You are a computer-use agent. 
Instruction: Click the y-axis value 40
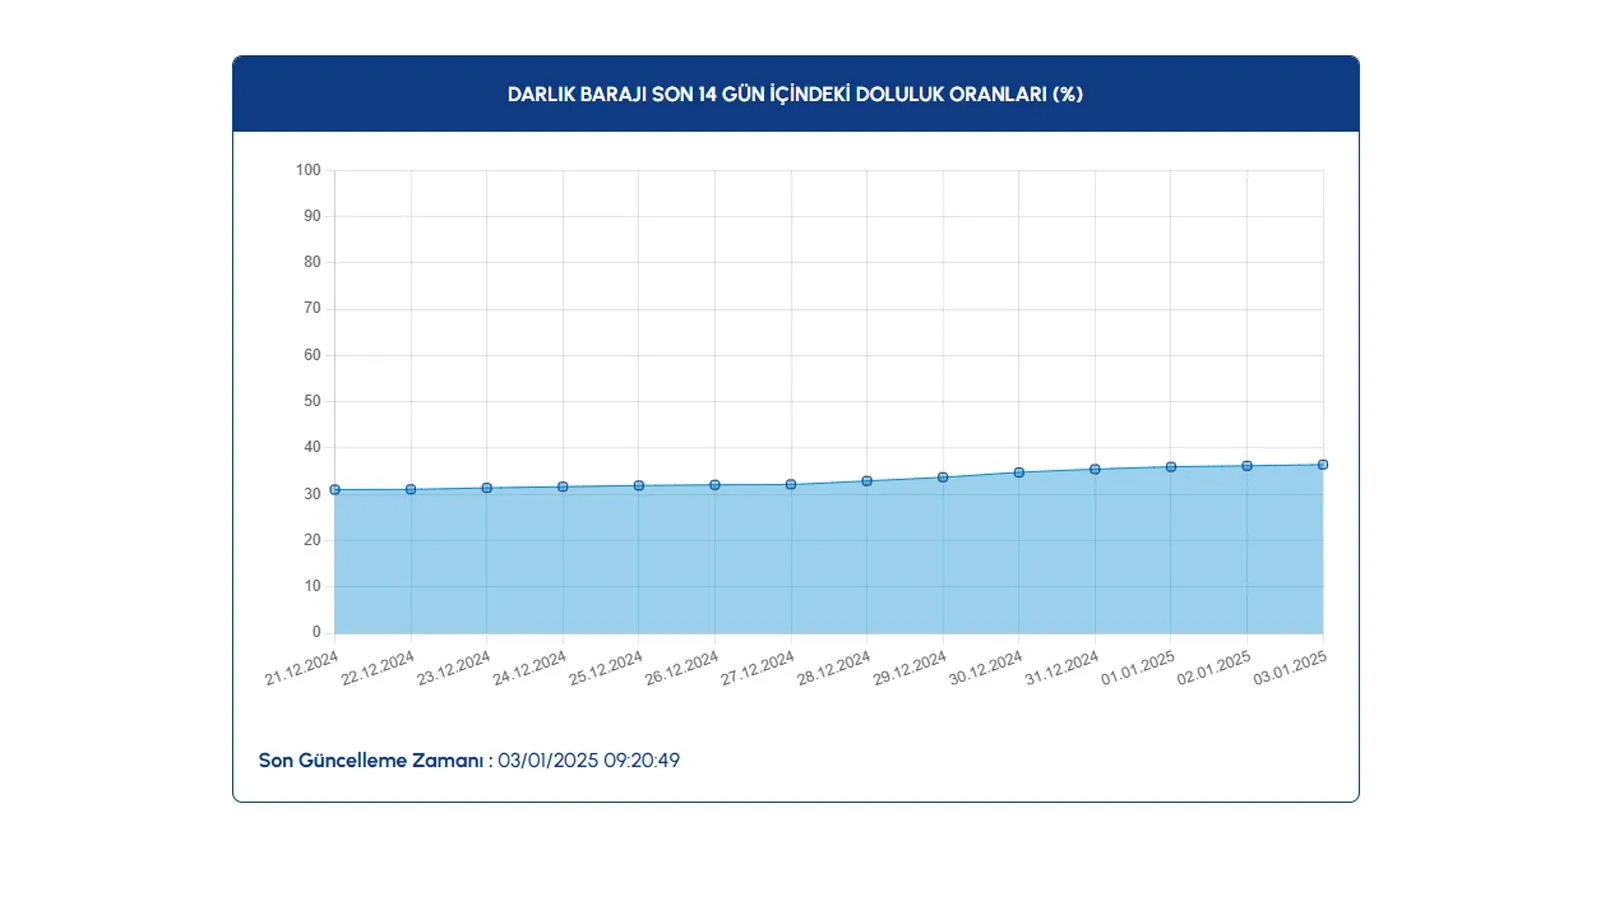pos(313,447)
